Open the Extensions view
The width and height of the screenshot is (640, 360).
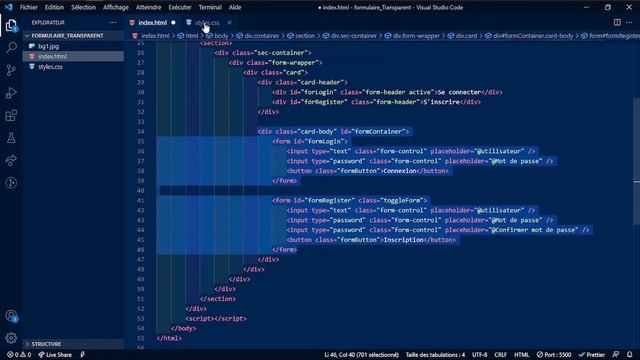[11, 116]
